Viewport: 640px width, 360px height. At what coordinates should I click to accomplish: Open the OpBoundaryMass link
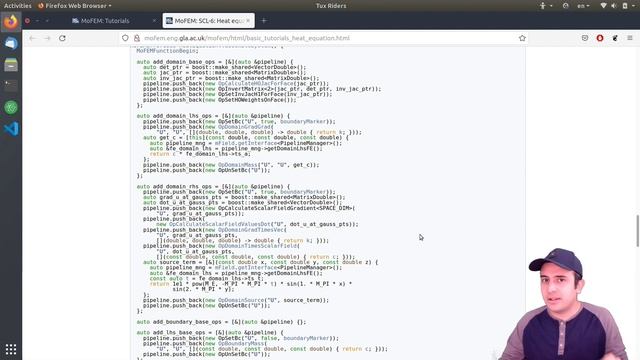[x=241, y=343]
